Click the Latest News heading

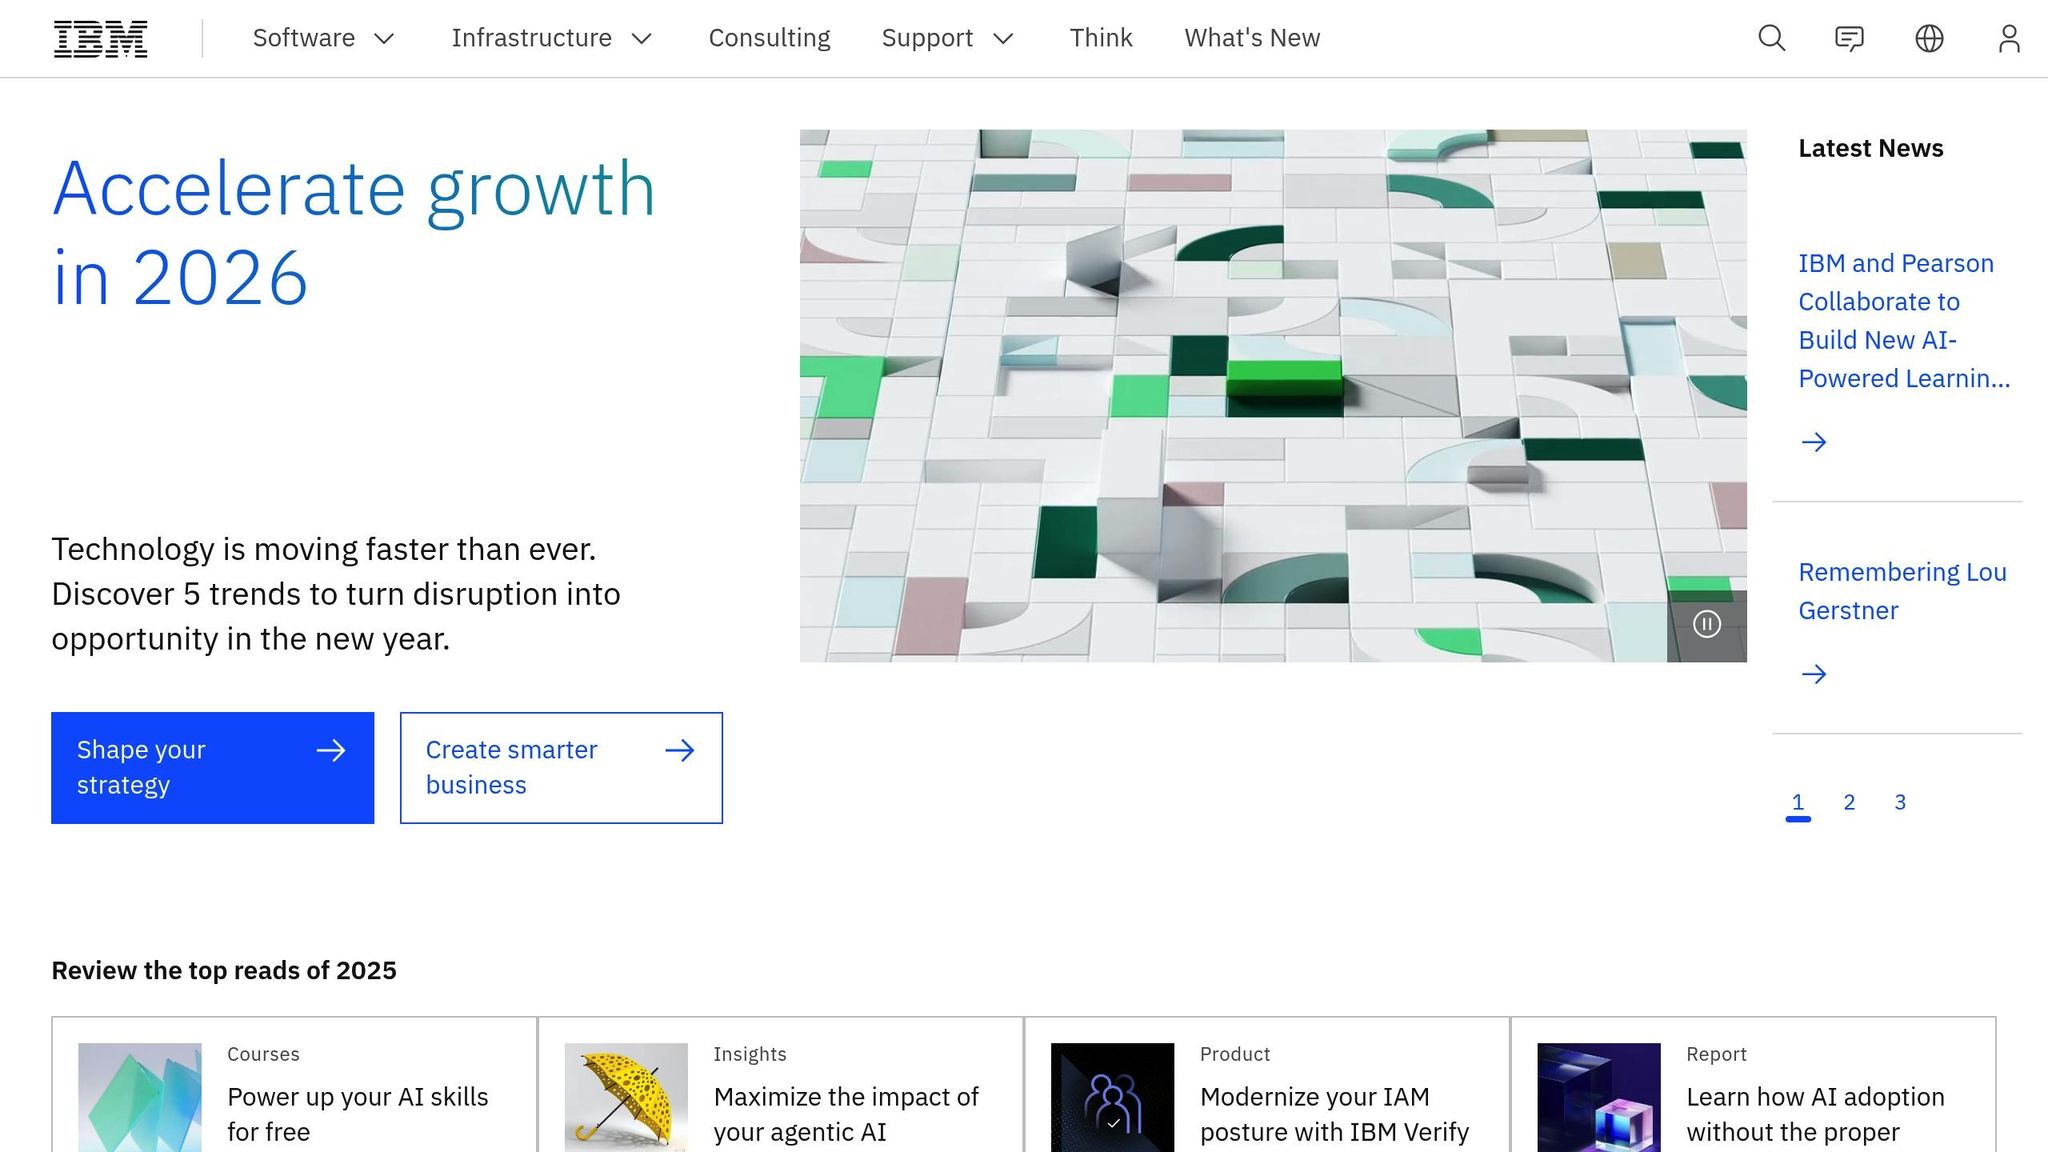(1870, 148)
